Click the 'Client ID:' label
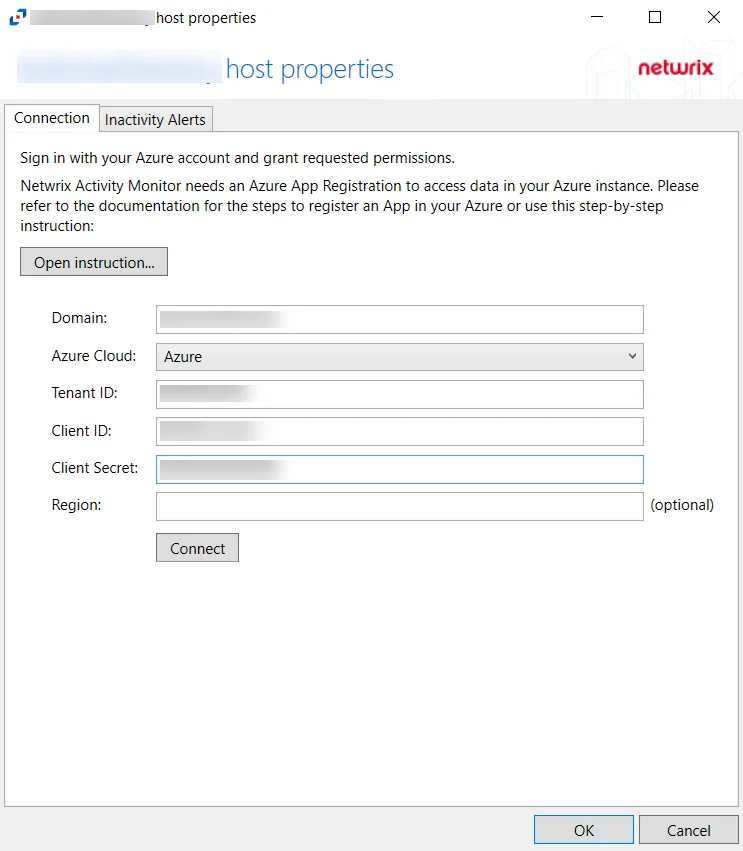This screenshot has height=851, width=743. (x=81, y=430)
